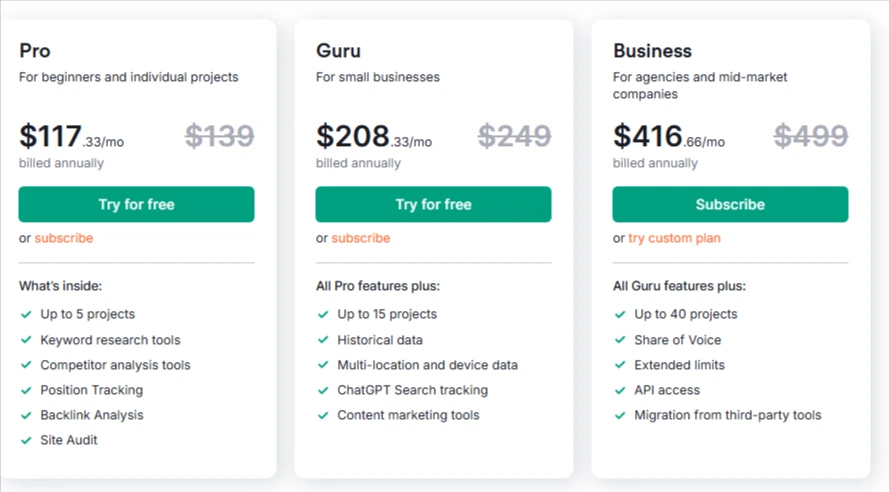The width and height of the screenshot is (889, 492).
Task: Click checkmark next to Keyword research tools
Action: [x=26, y=340]
